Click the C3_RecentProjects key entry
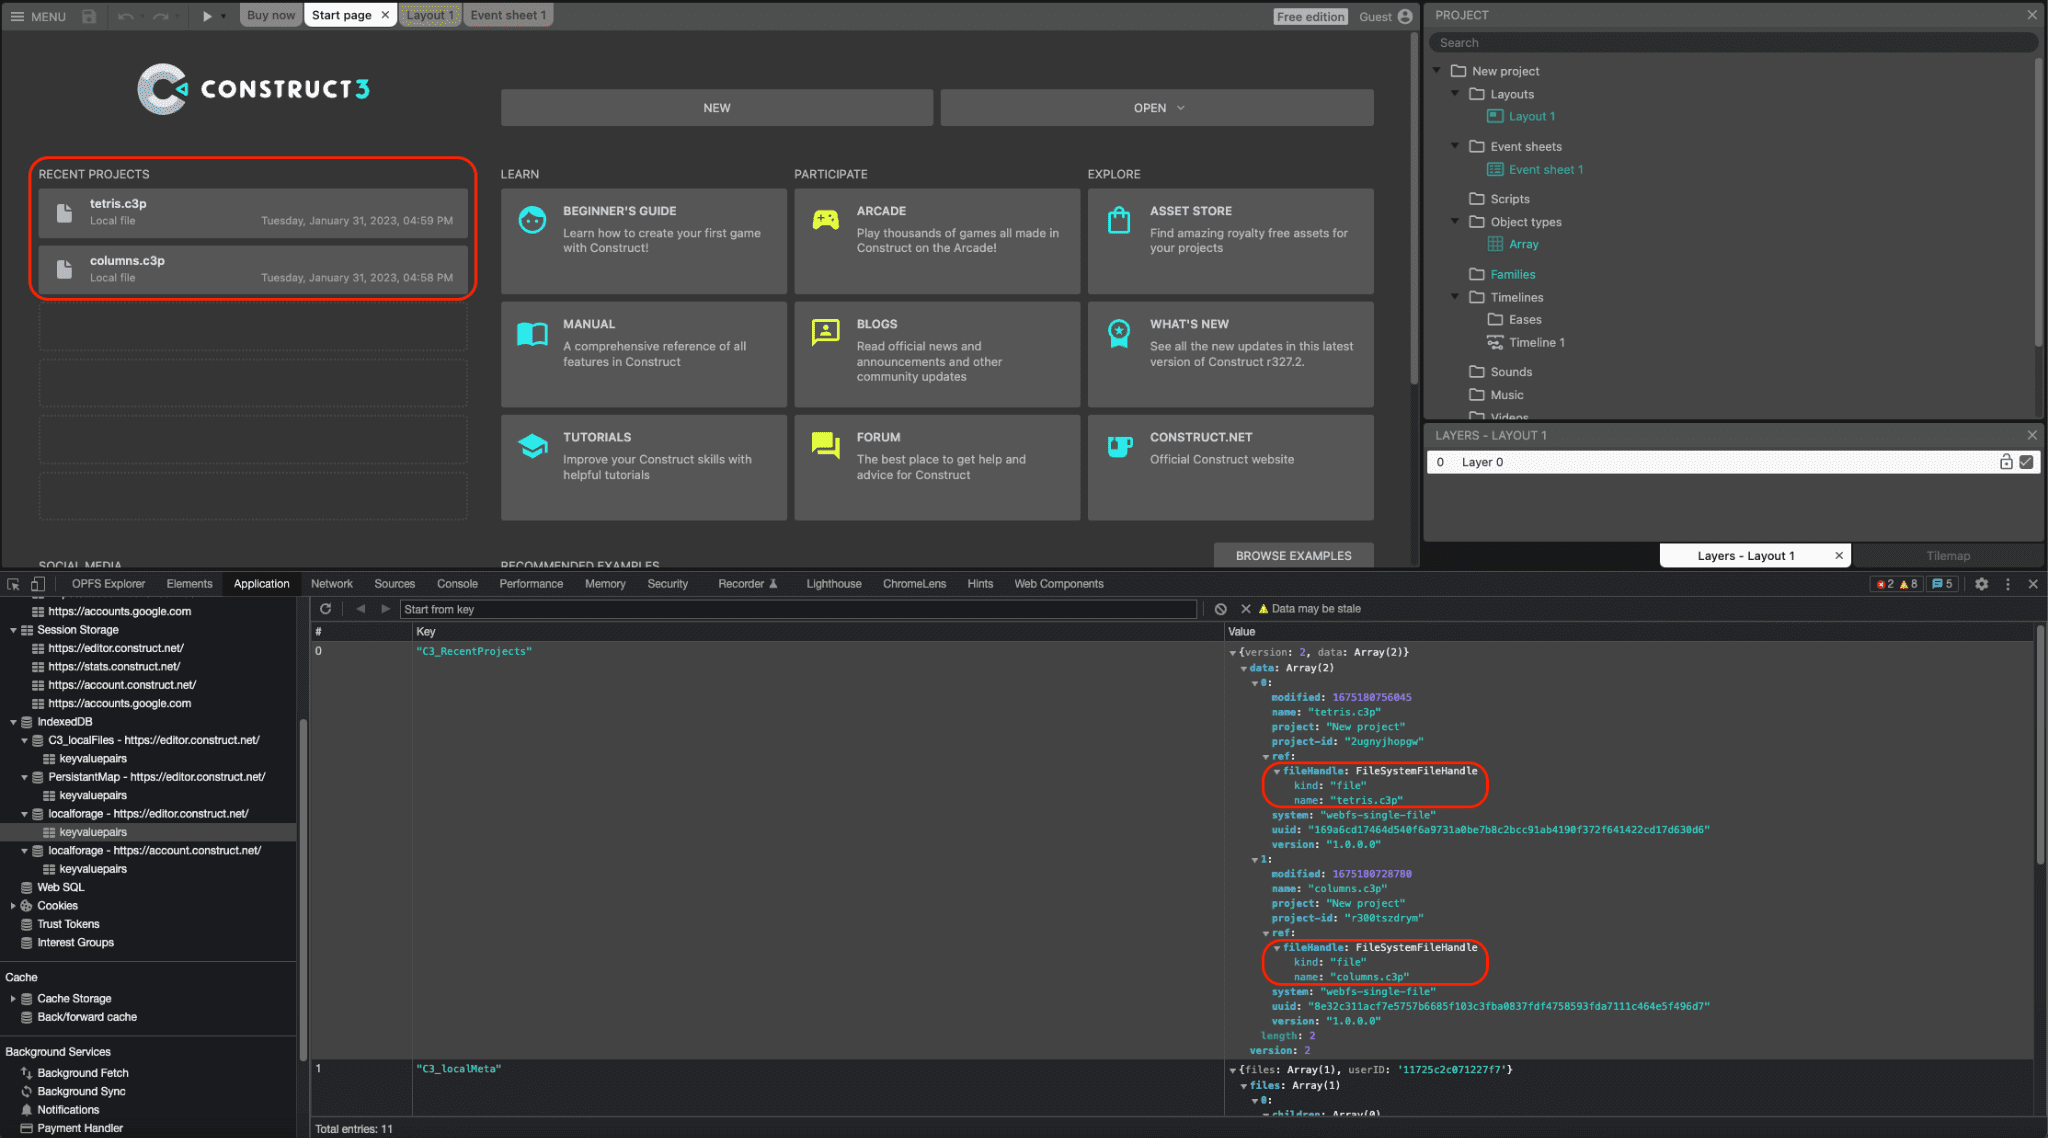 click(475, 650)
